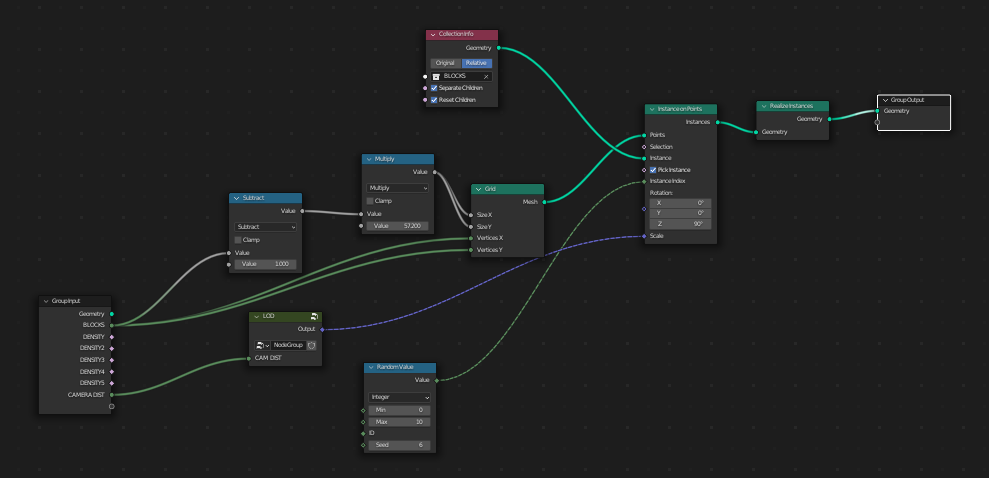Click the BLOCKS collection name field

point(461,76)
